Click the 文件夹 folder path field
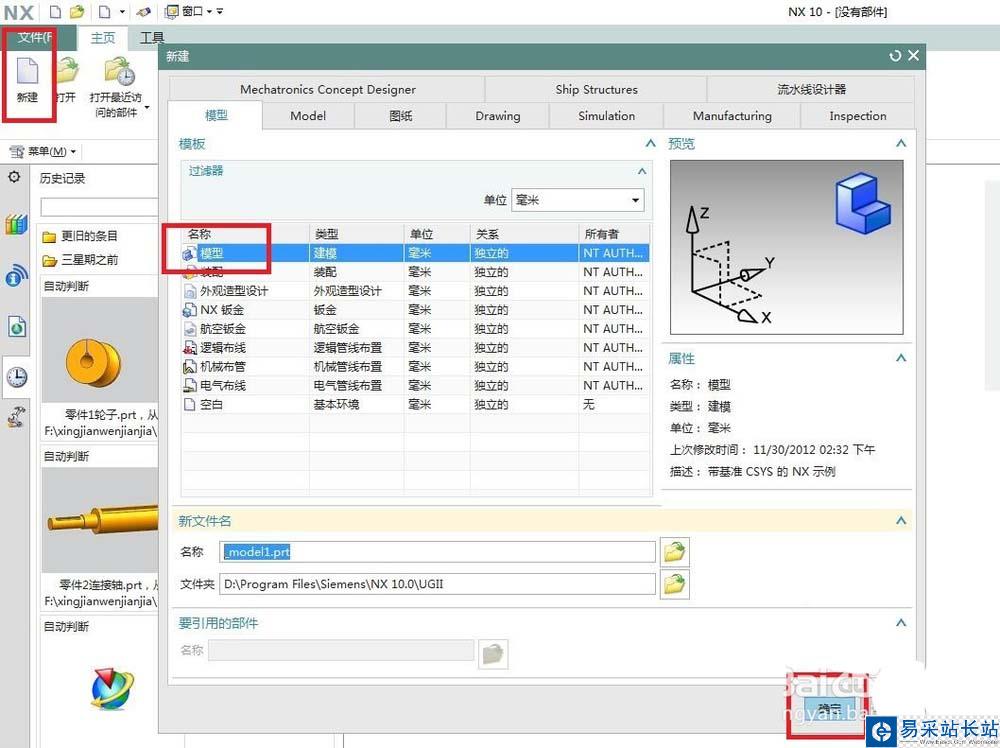 438,584
